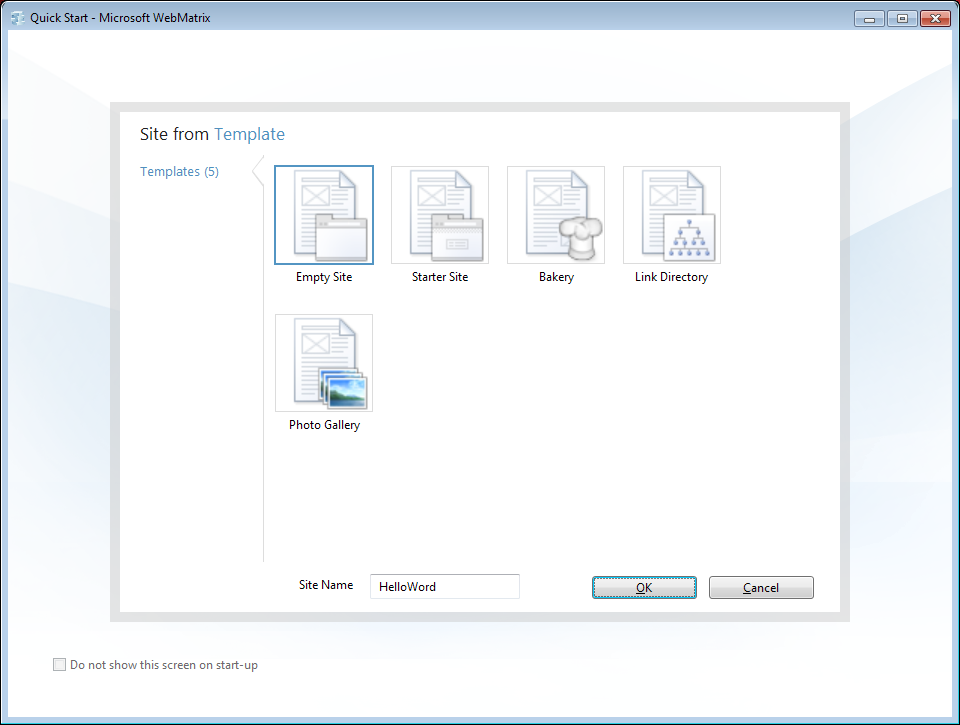The height and width of the screenshot is (725, 960).
Task: Close the WebMatrix window
Action: point(935,19)
